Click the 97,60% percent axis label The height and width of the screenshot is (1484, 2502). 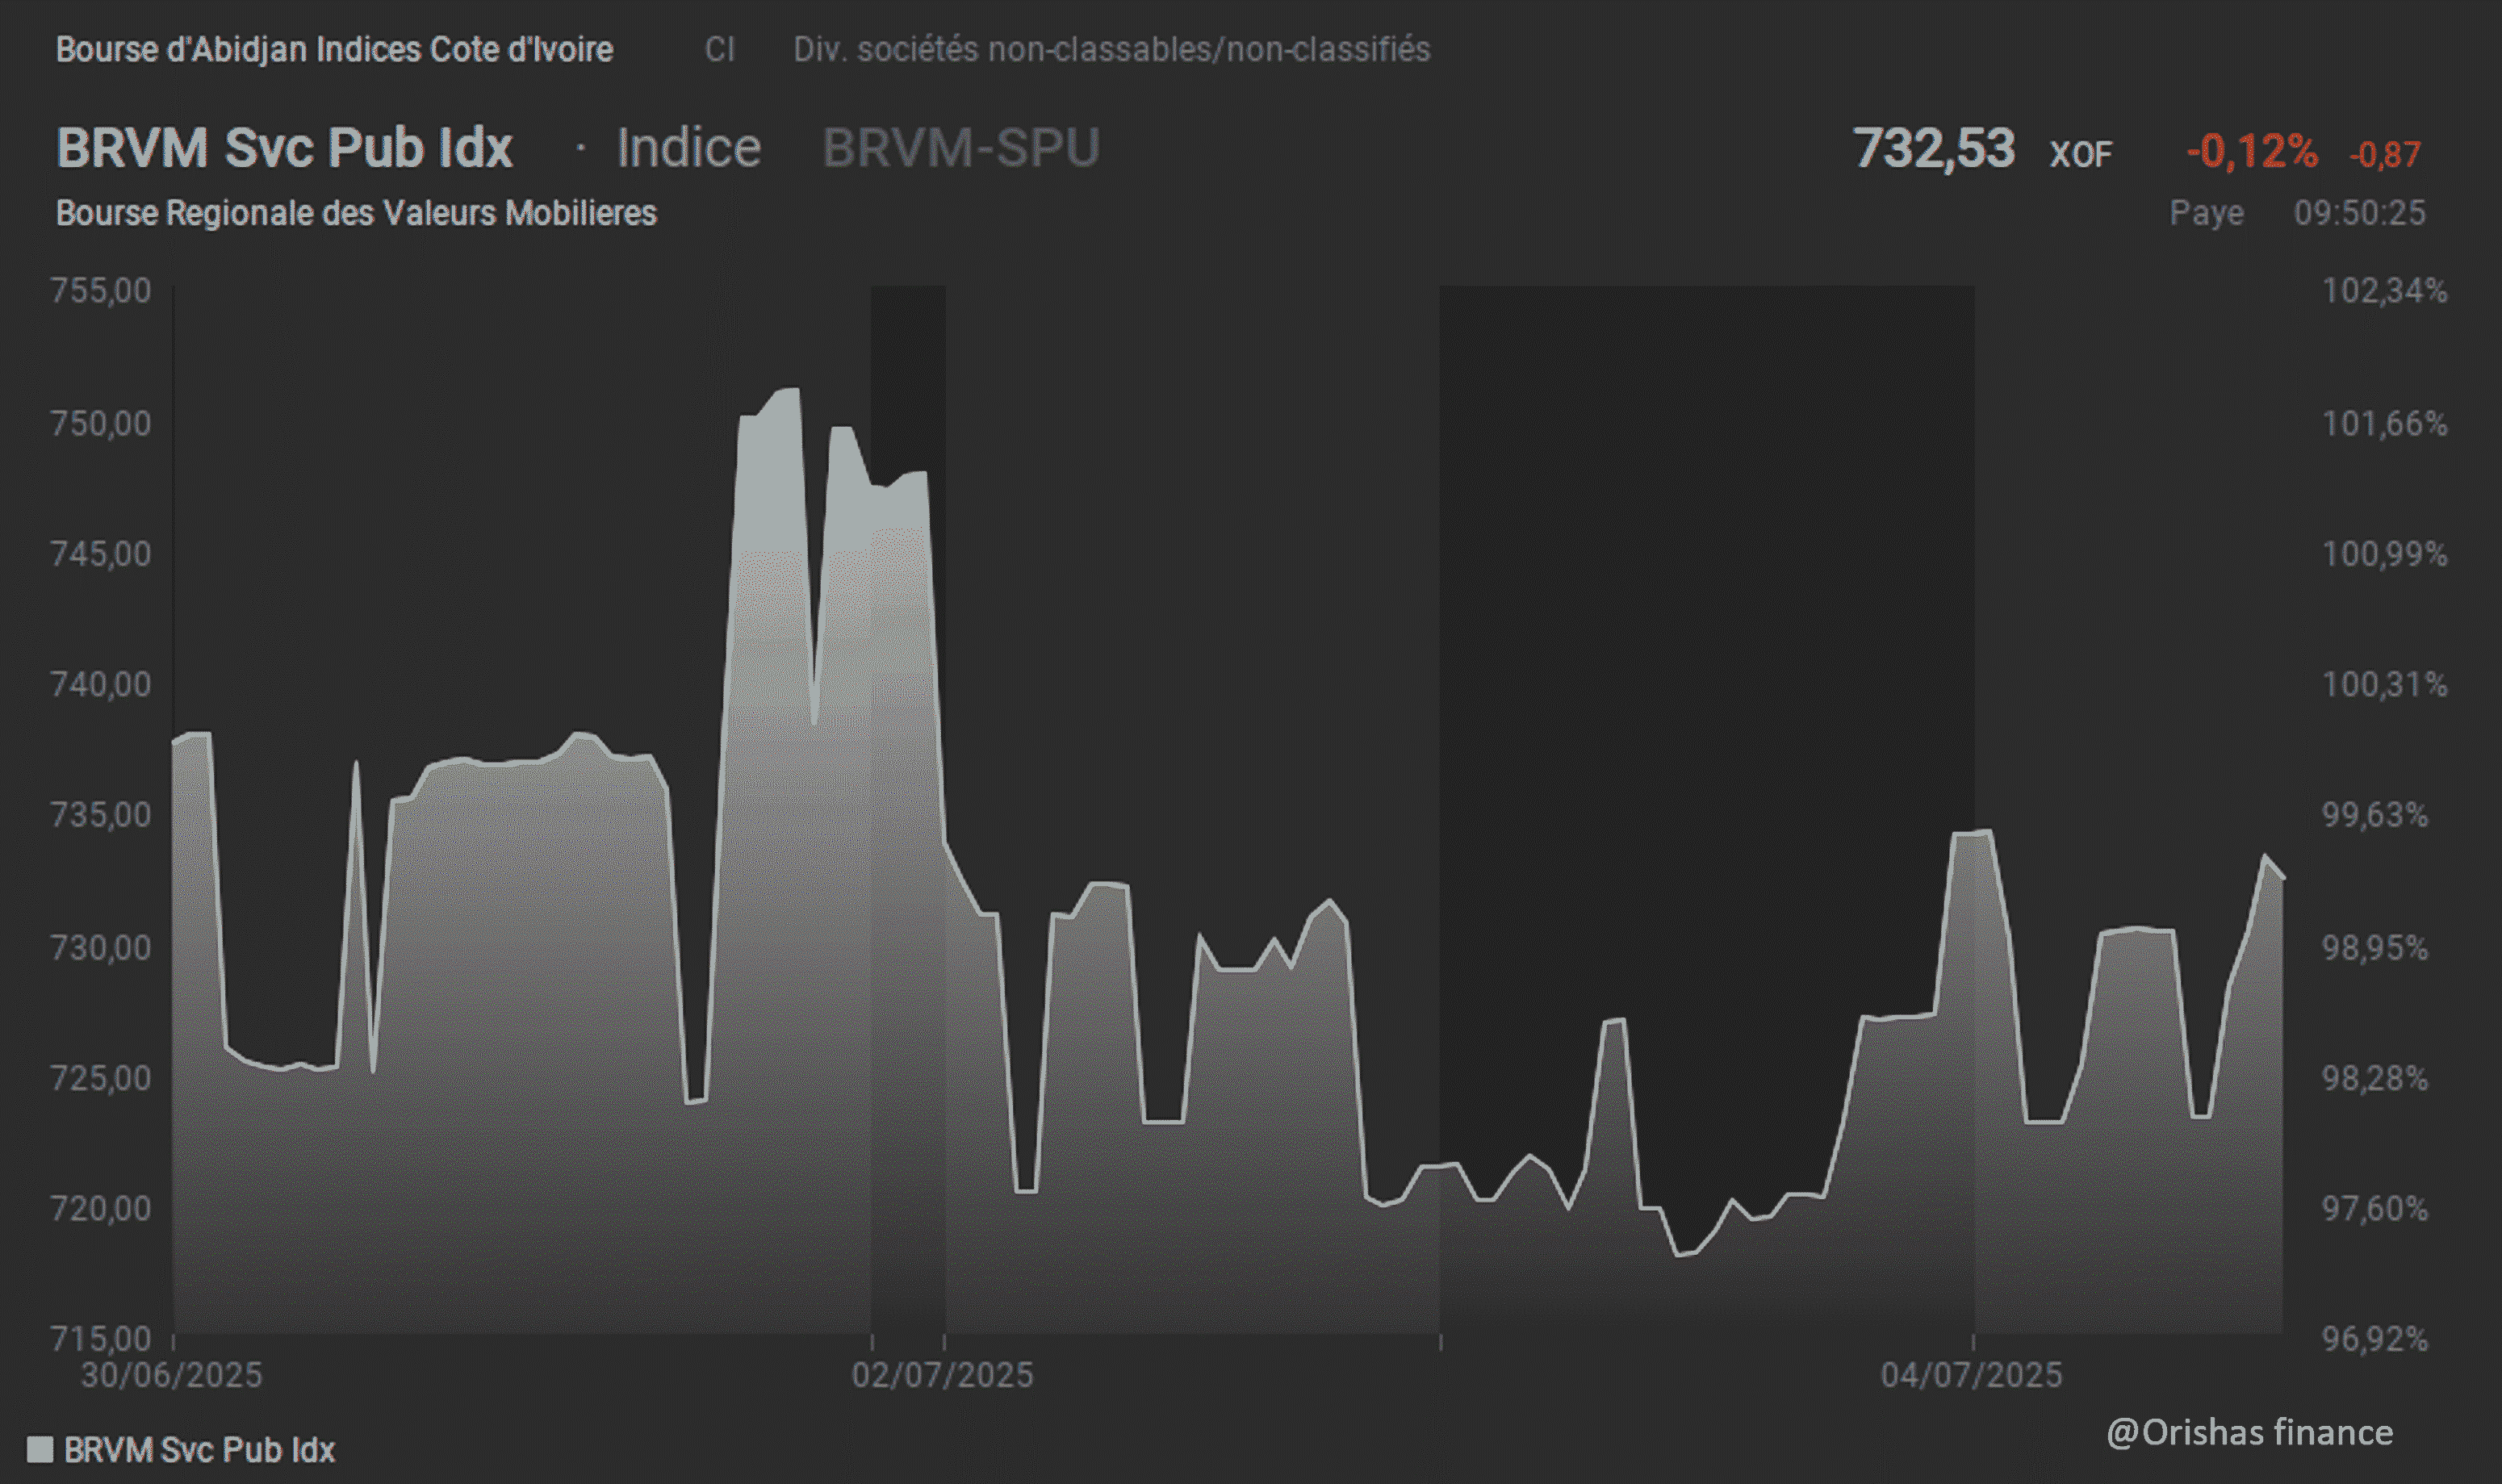coord(2375,1208)
